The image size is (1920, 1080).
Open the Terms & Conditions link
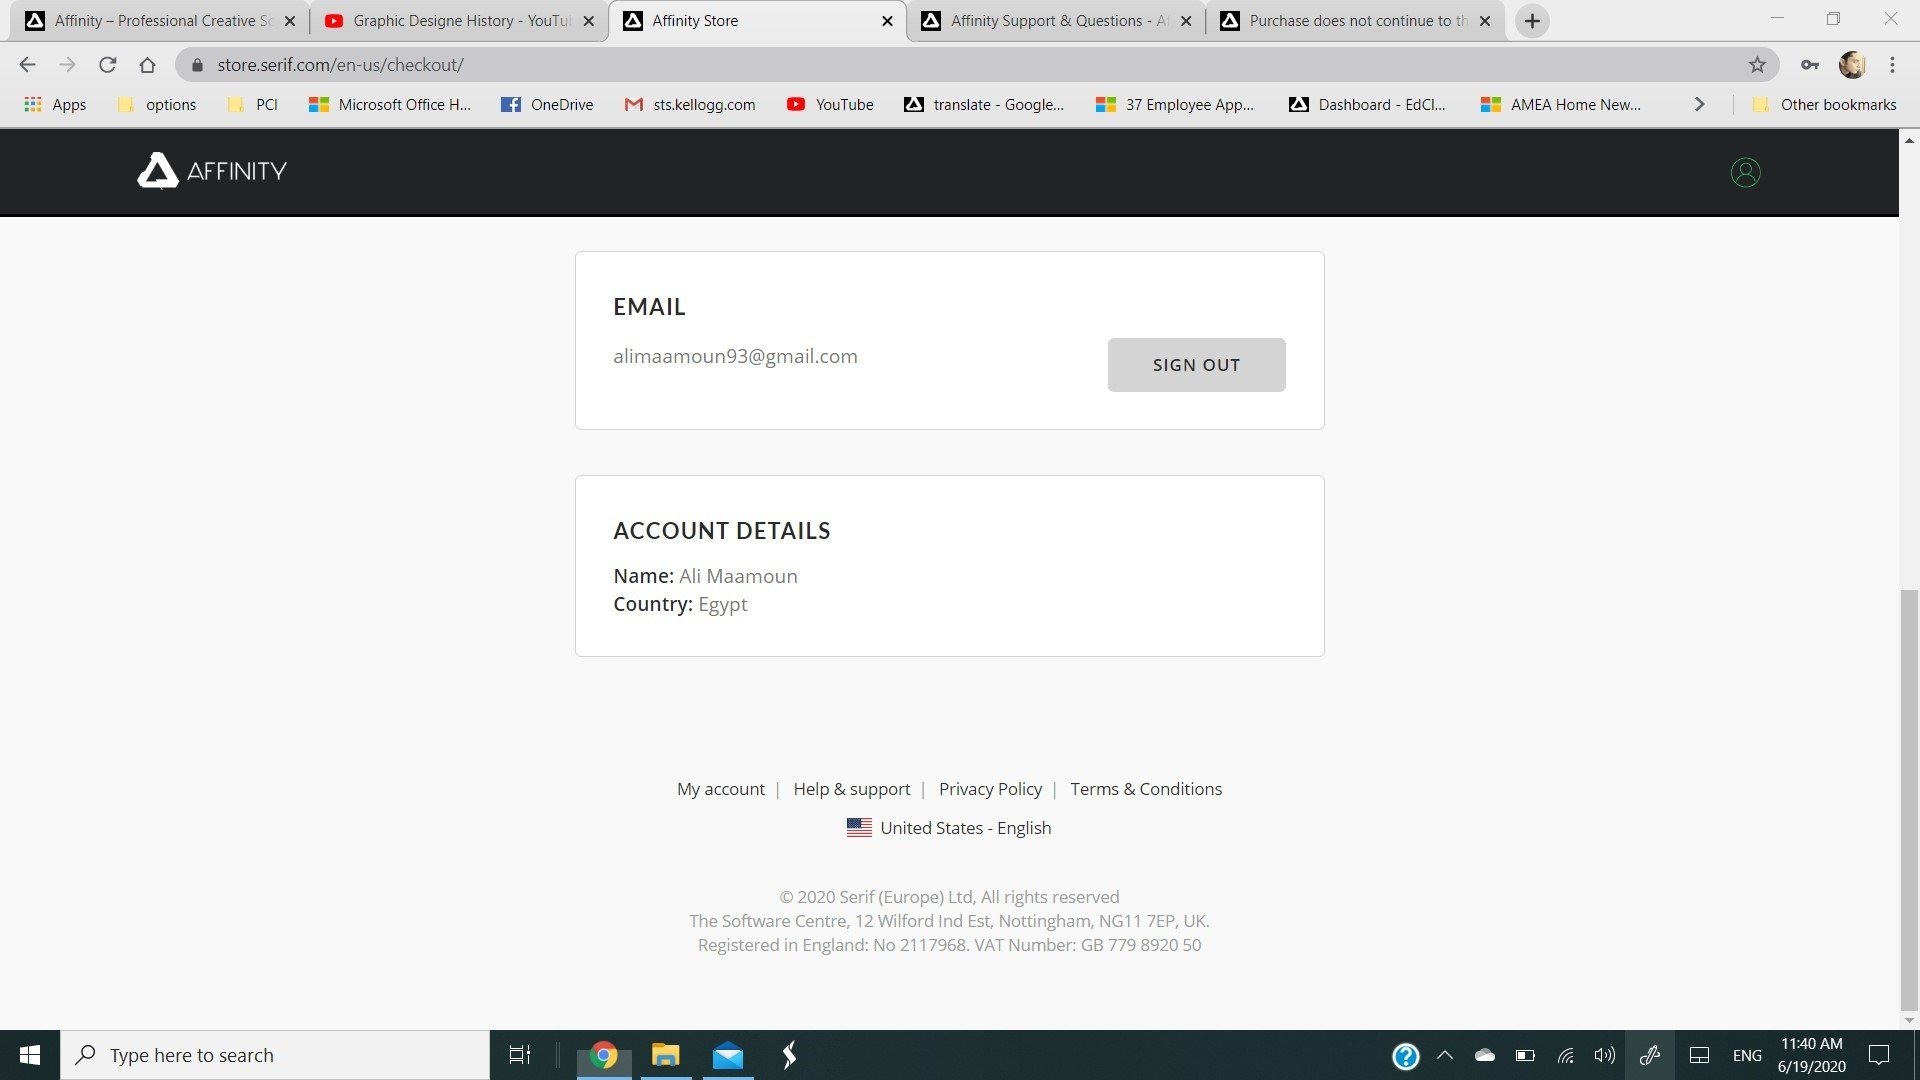pos(1146,789)
